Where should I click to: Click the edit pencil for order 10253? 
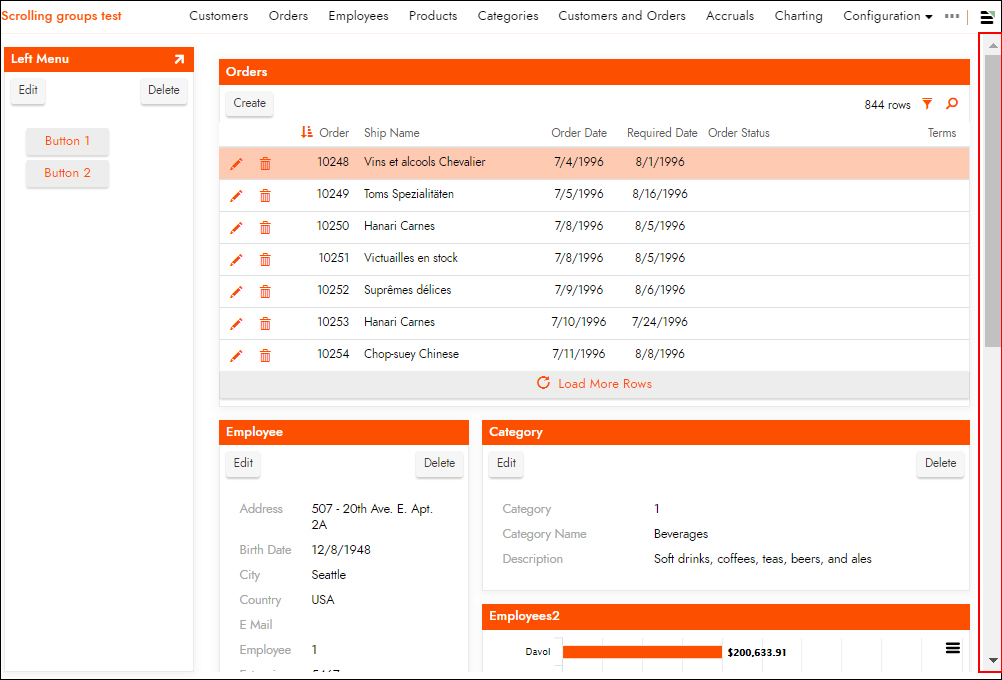tap(236, 323)
